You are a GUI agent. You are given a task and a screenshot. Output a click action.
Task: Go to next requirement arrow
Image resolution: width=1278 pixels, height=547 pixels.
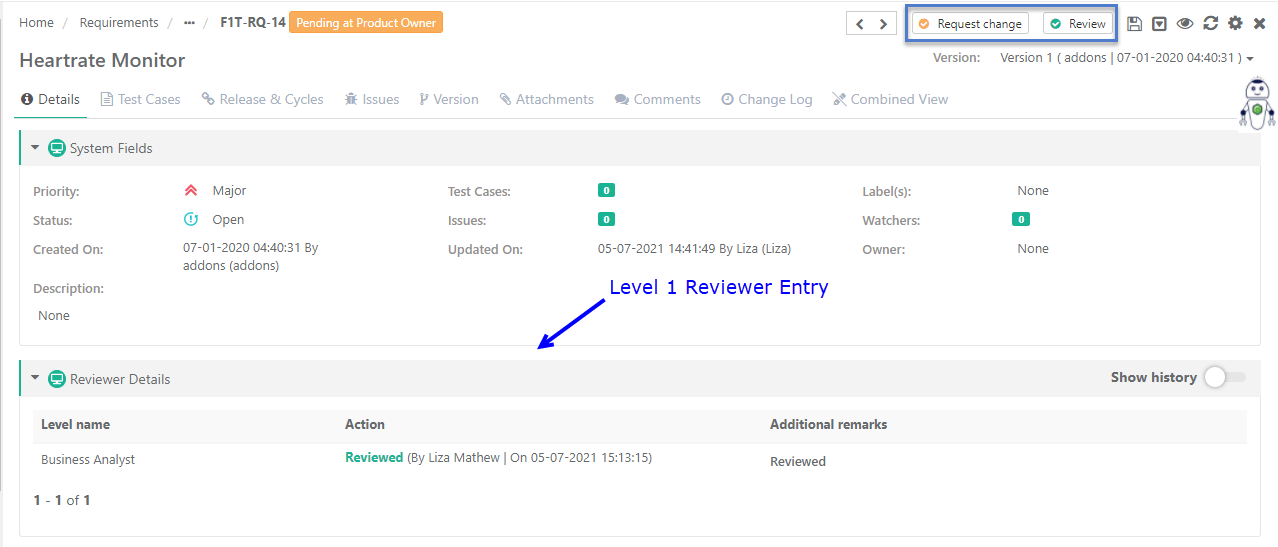point(883,24)
